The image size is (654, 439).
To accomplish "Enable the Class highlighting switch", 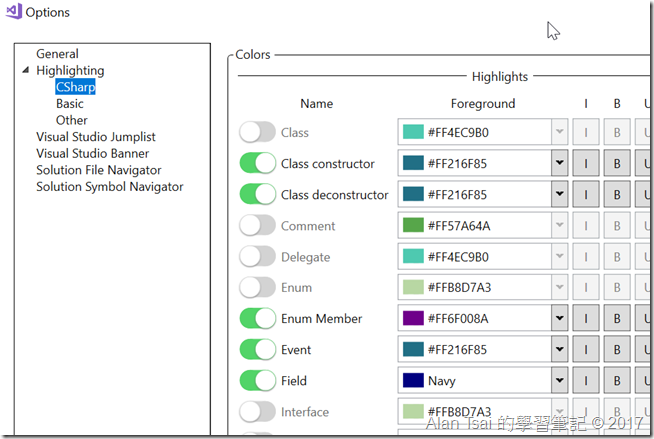I will 257,133.
